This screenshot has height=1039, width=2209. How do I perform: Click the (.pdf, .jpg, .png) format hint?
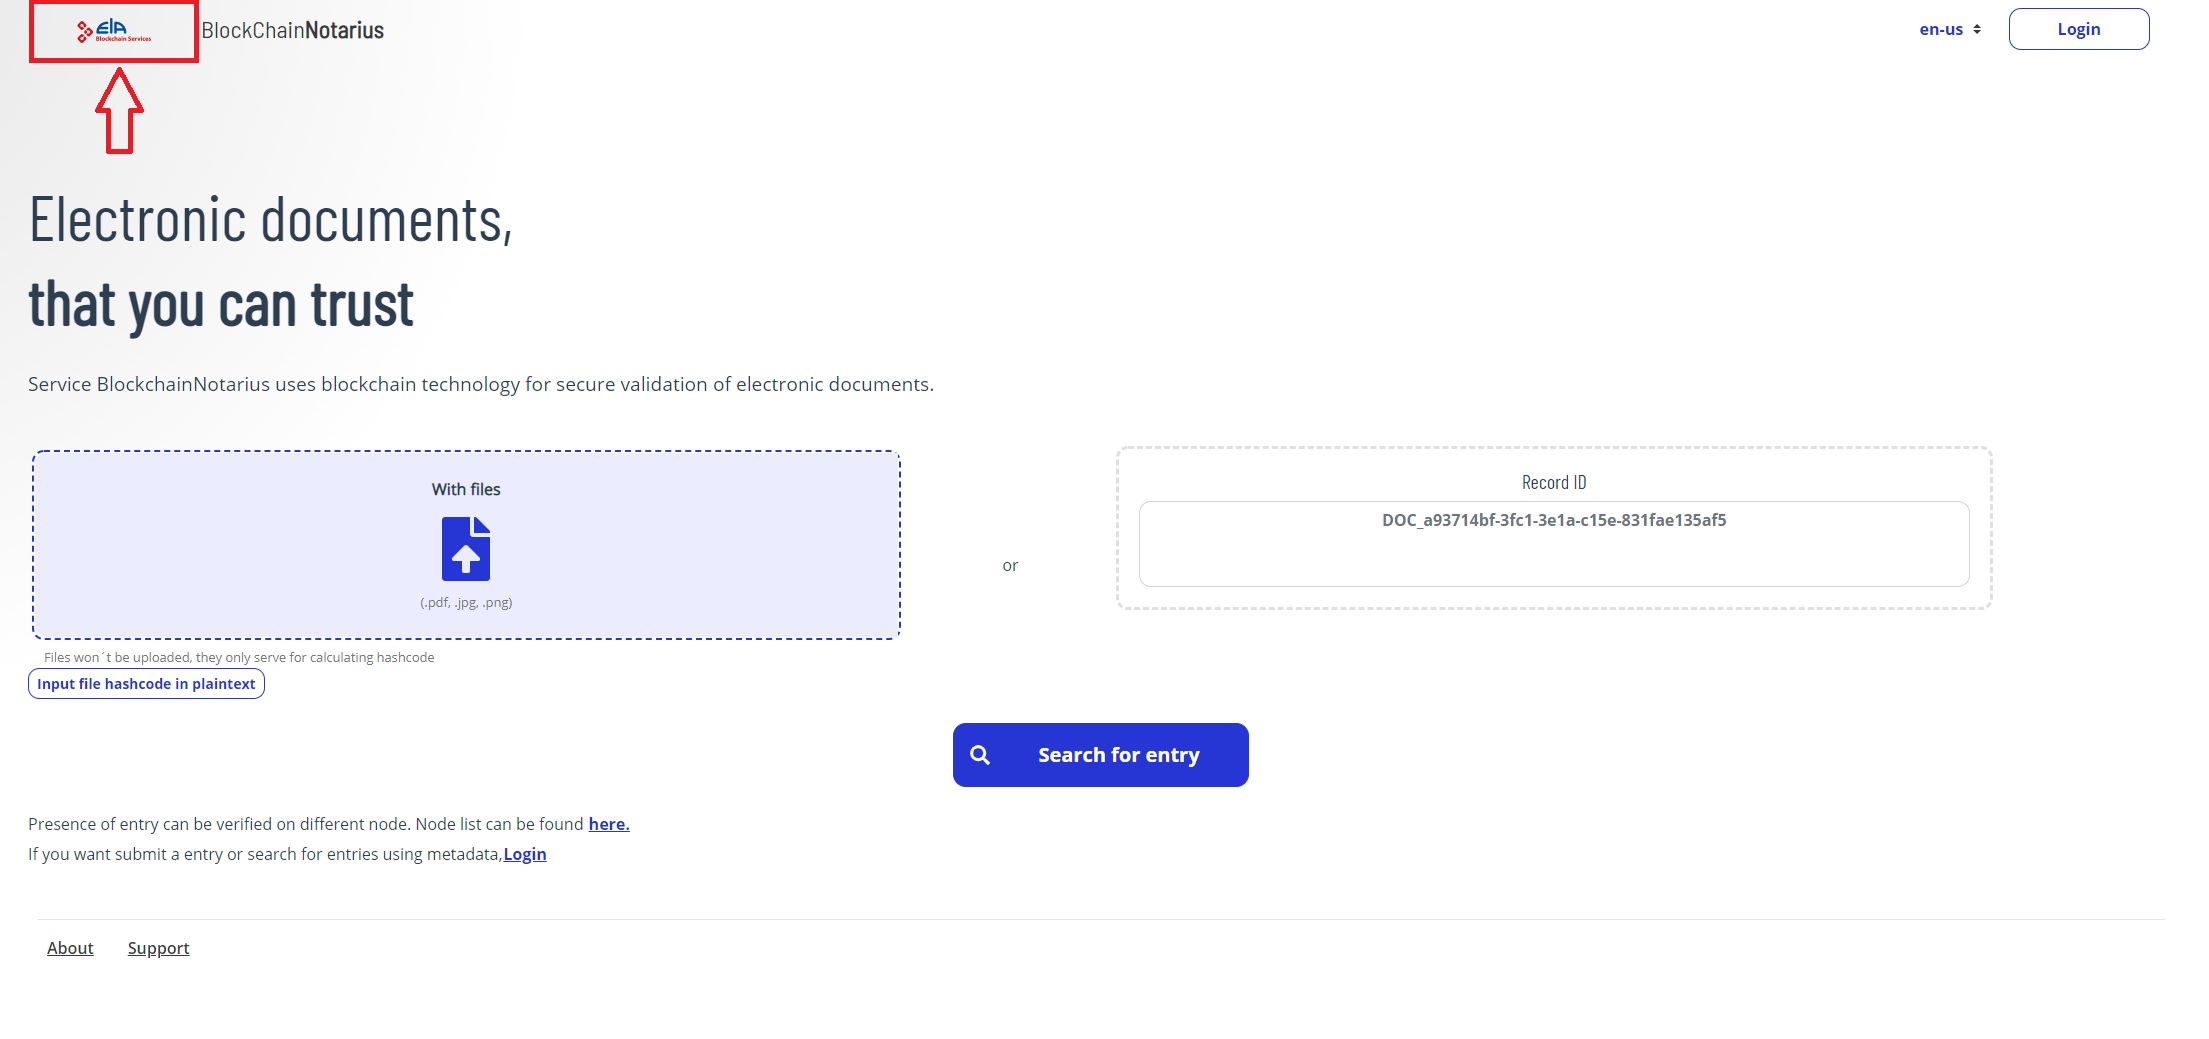click(466, 602)
